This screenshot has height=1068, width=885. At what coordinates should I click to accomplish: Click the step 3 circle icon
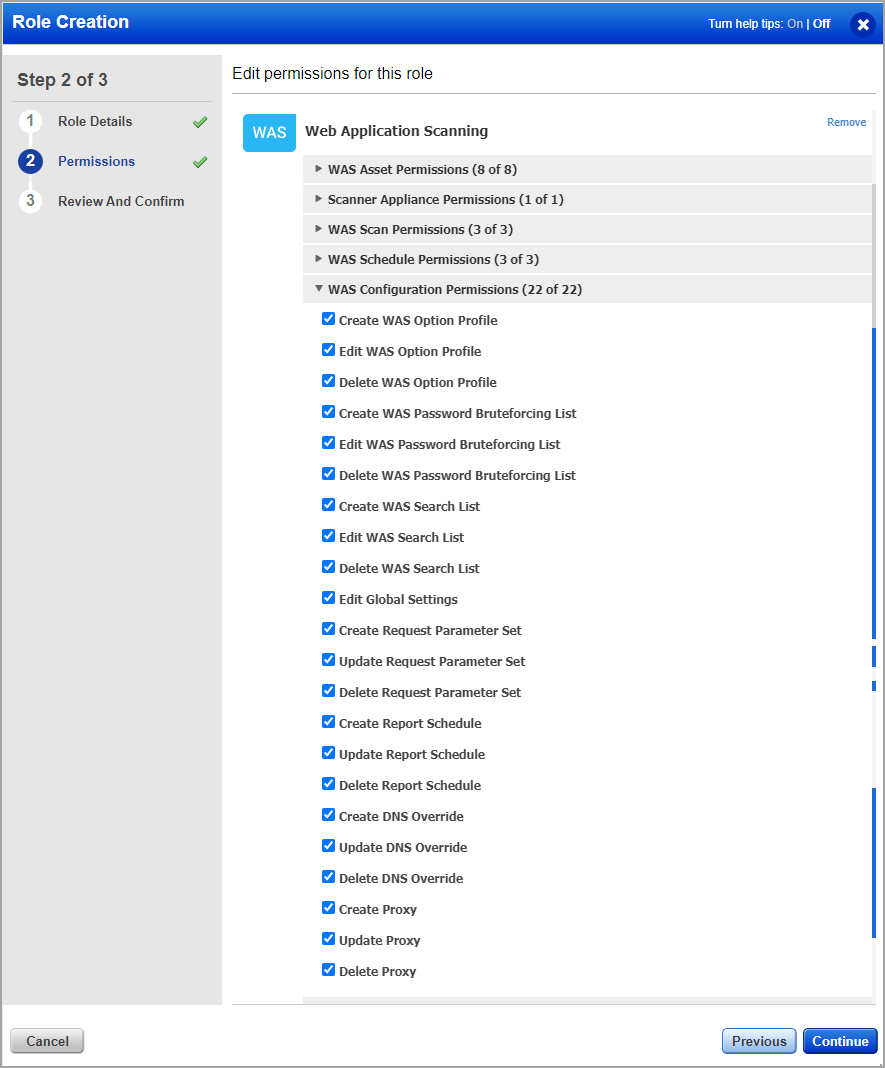click(x=30, y=202)
